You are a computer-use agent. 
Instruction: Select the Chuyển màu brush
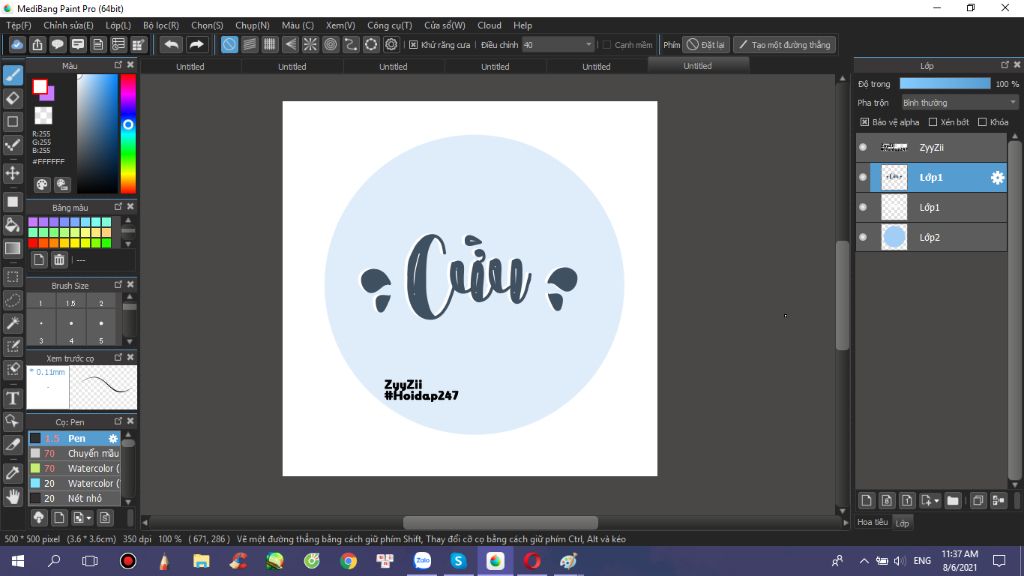tap(74, 453)
